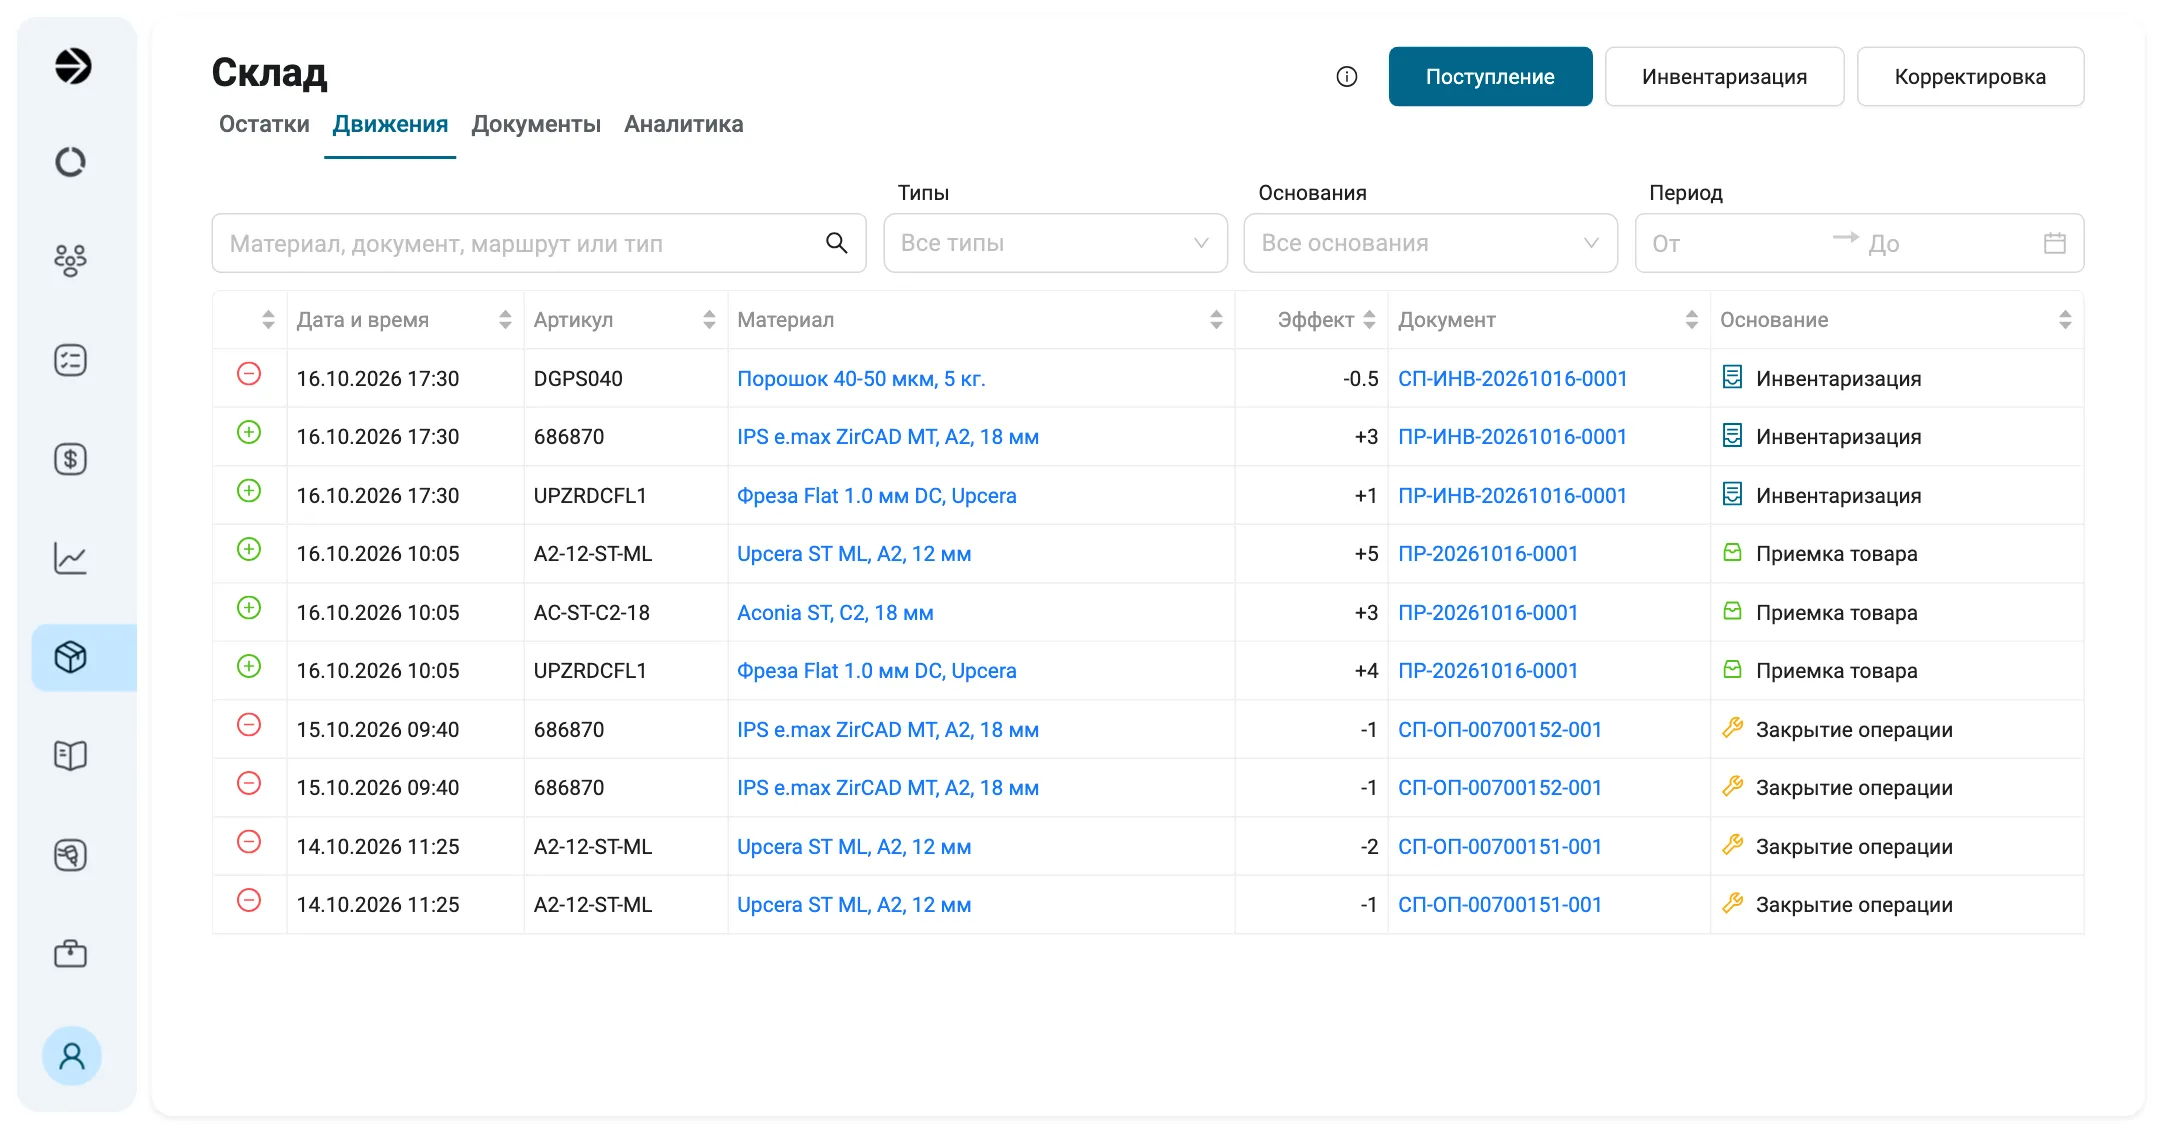Screen dimensions: 2160x1131
Task: Sort by the first icon column arrows
Action: (267, 320)
